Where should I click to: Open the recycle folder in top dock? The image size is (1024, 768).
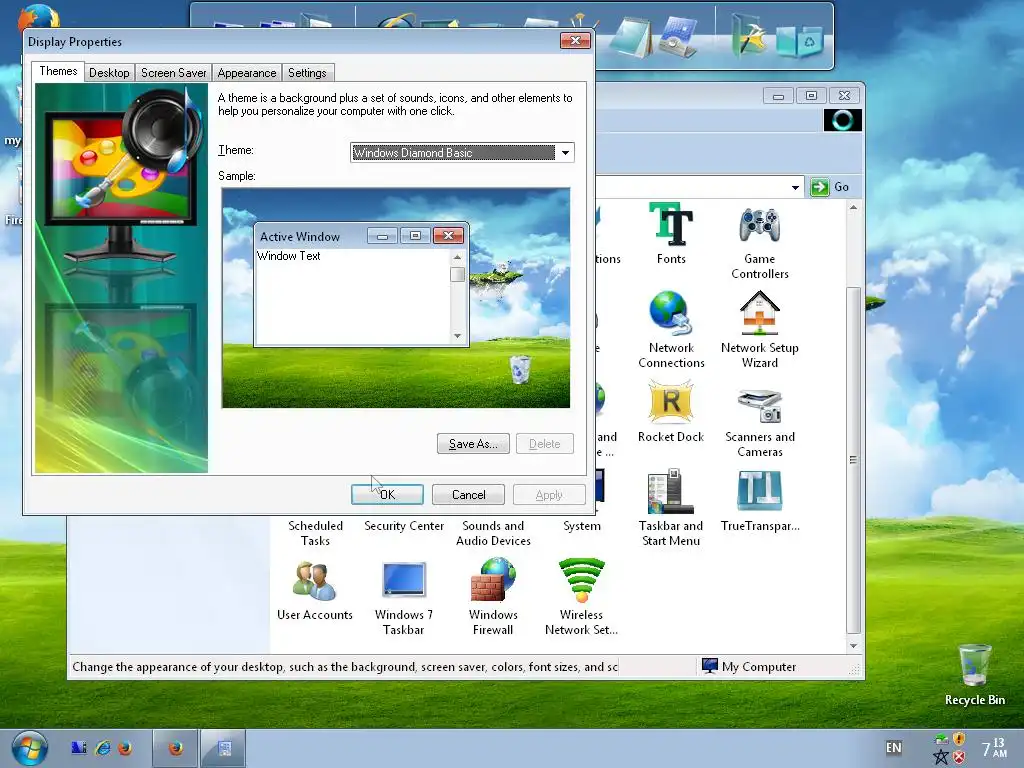pyautogui.click(x=801, y=40)
